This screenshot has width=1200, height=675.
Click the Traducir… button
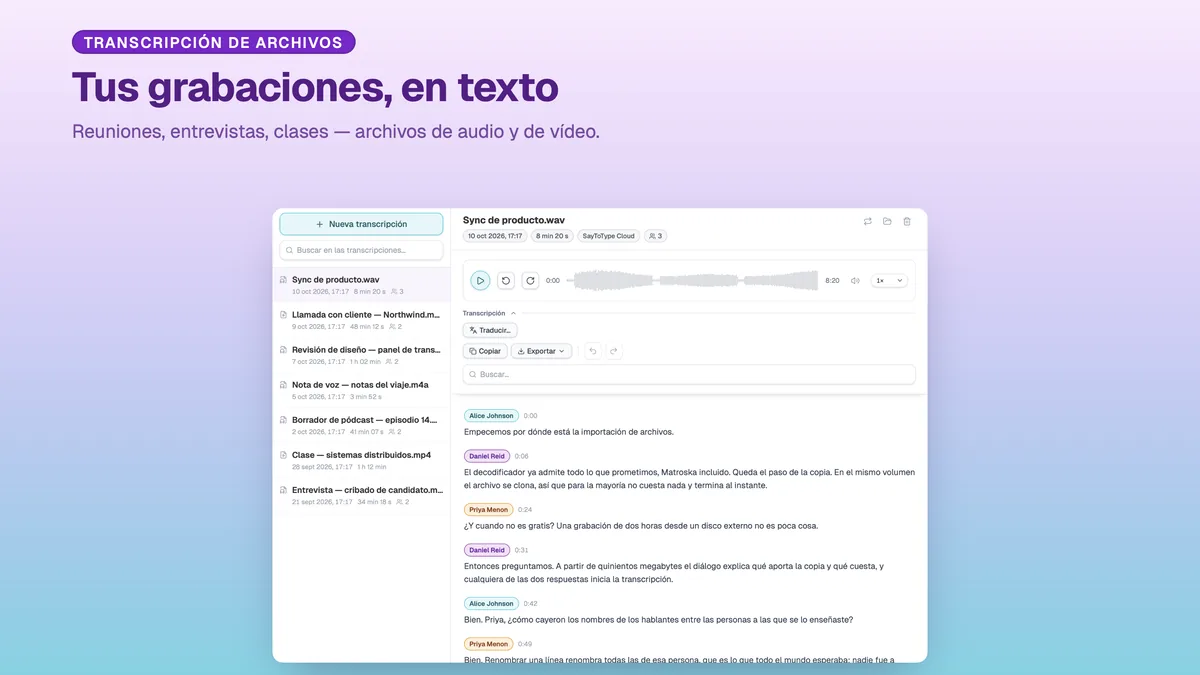point(490,330)
